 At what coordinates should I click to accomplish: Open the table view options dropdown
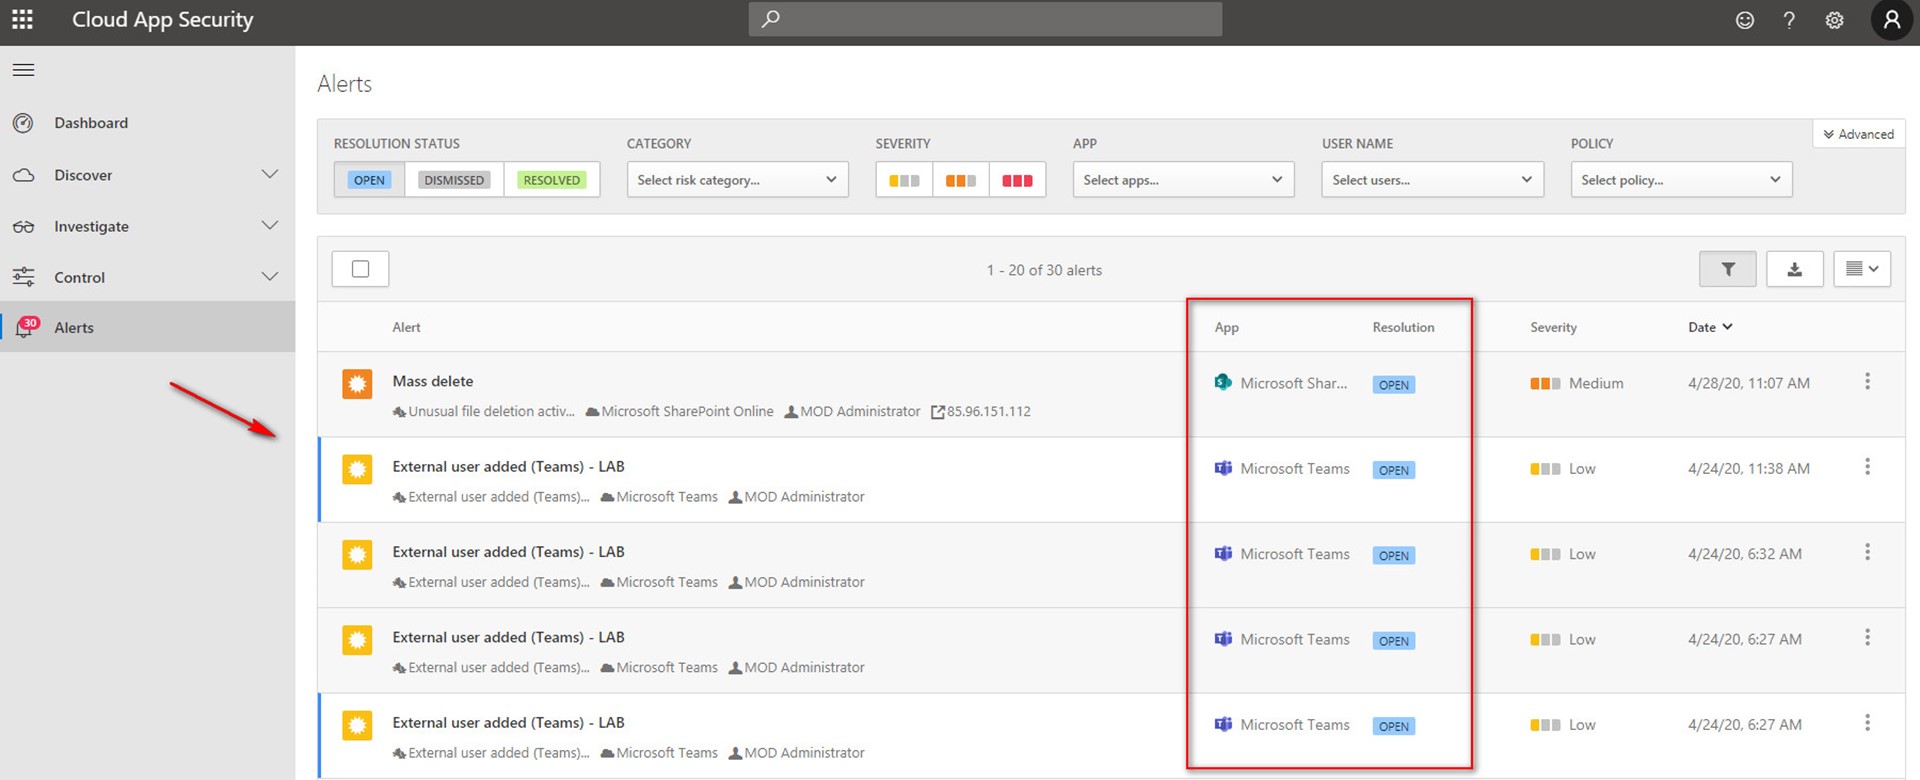(1861, 269)
